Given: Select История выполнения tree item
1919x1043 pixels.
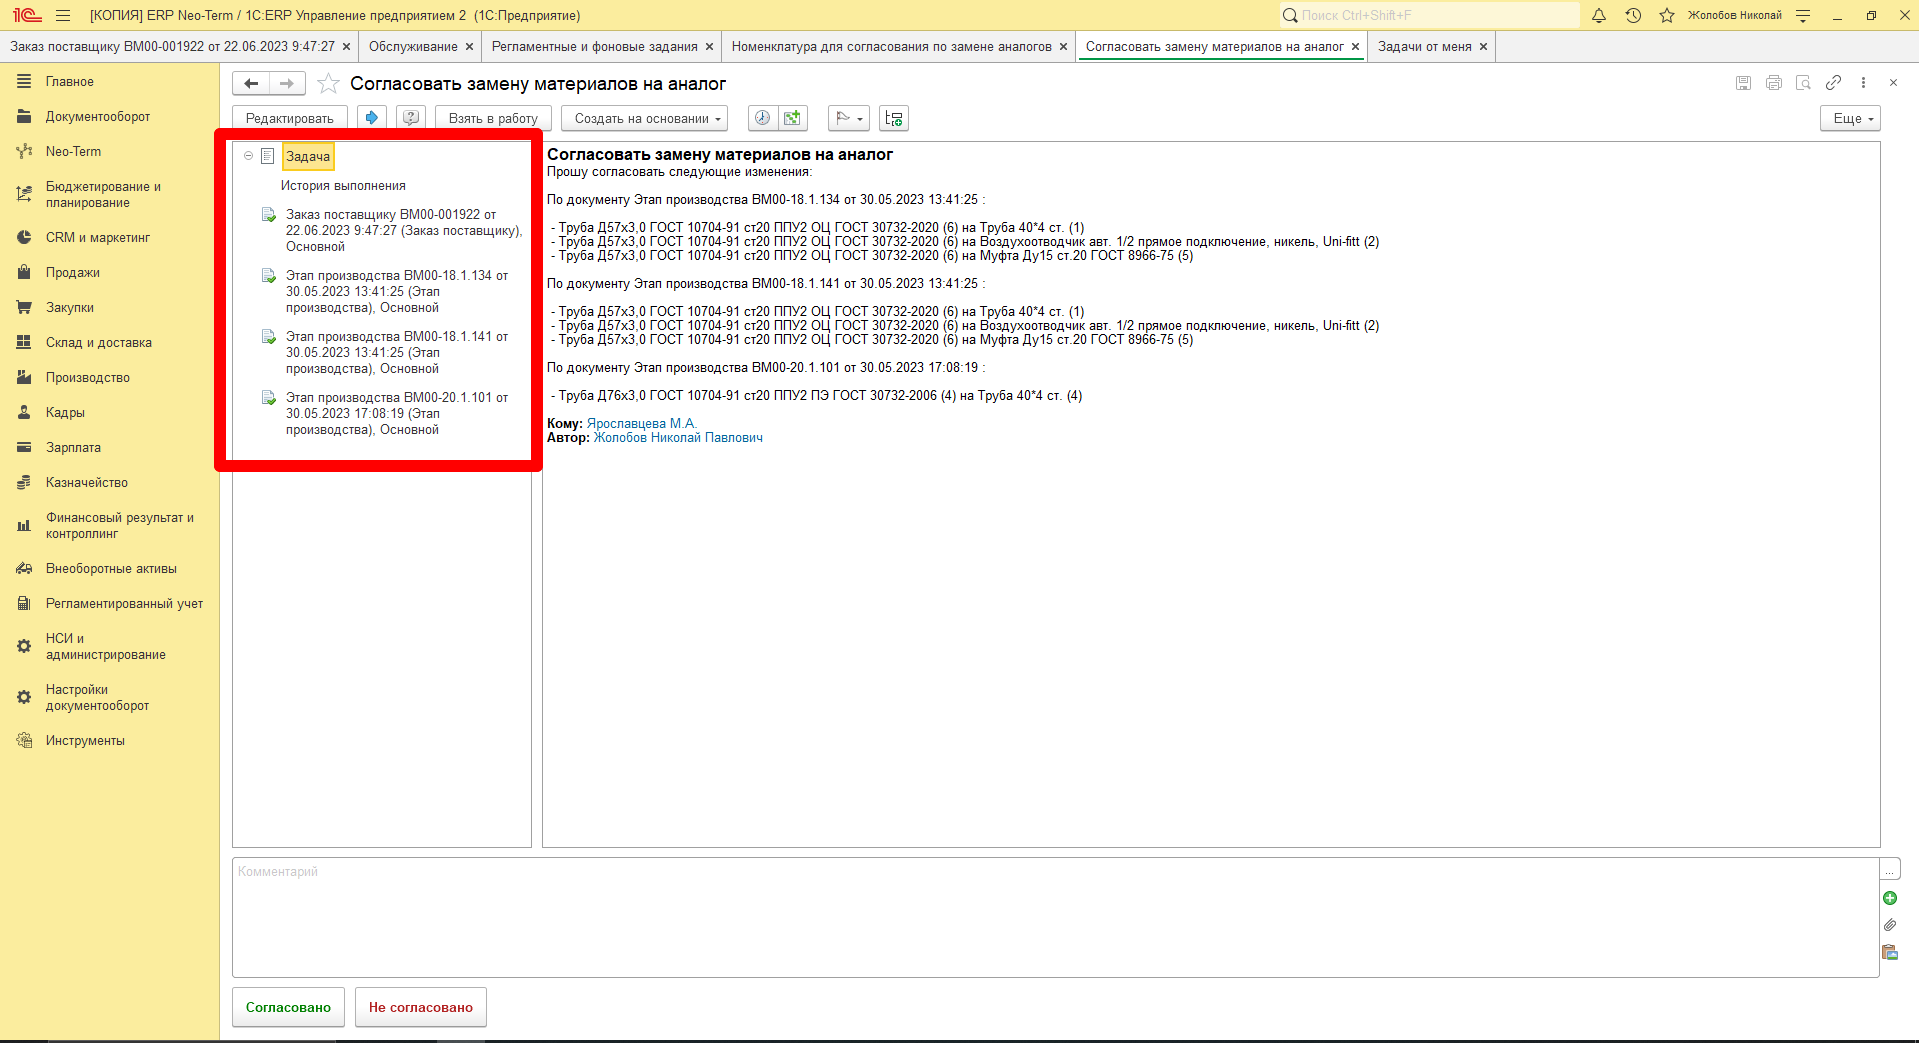Looking at the screenshot, I should pos(343,186).
